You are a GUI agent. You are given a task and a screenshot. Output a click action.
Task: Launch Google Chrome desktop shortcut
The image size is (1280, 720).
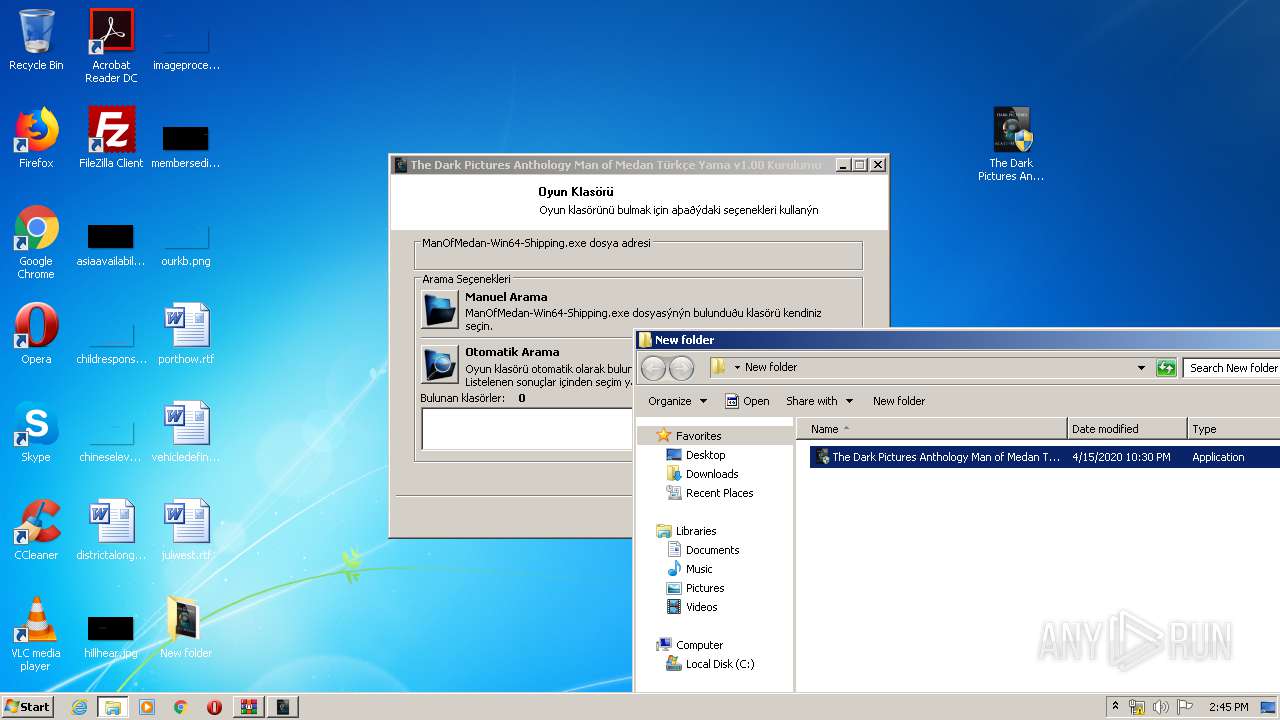point(36,242)
